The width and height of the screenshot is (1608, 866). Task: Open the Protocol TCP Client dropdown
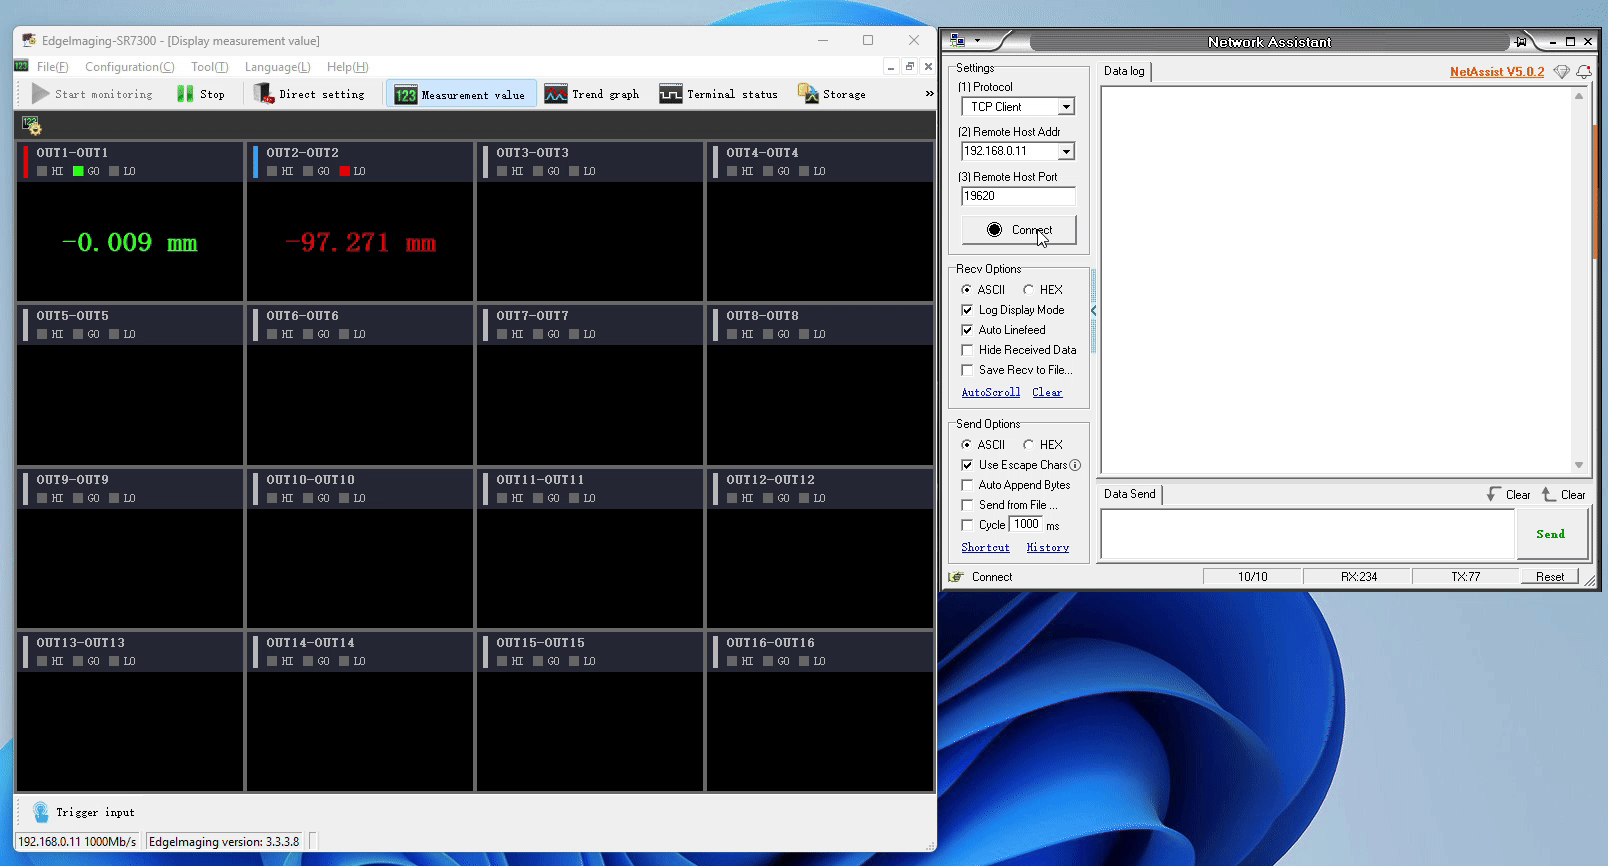click(x=1066, y=107)
